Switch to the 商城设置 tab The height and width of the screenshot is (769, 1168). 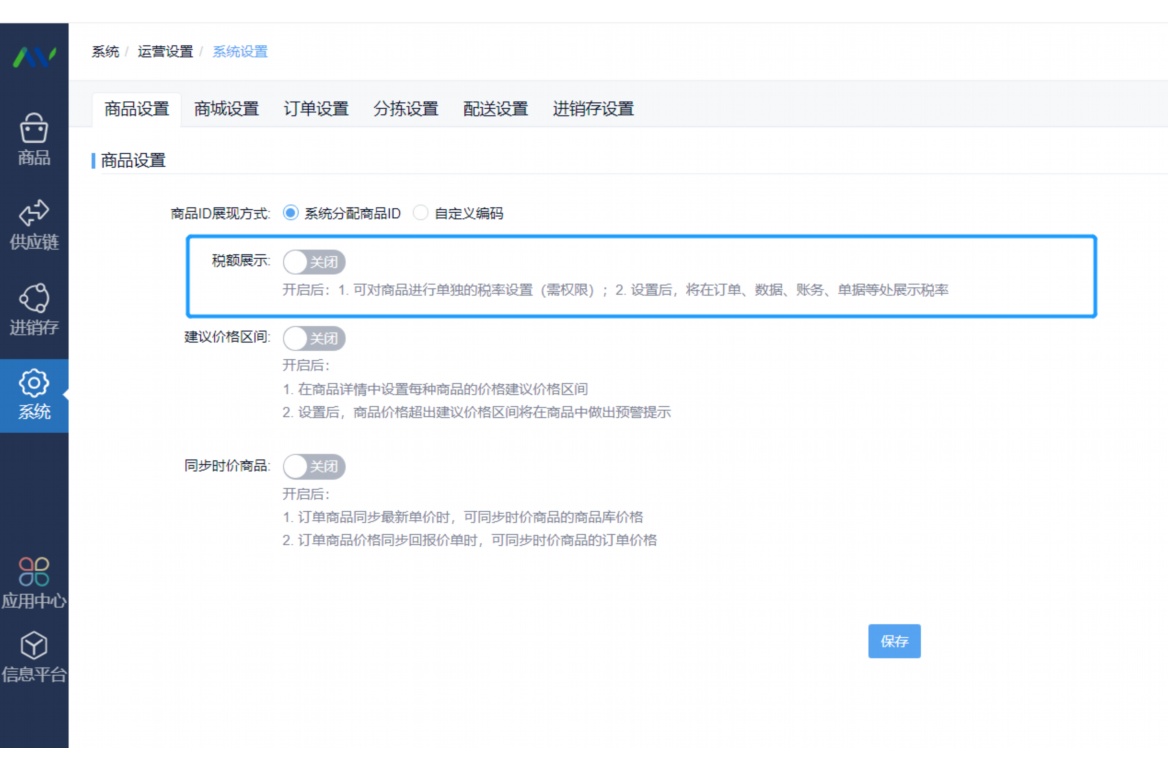point(227,109)
